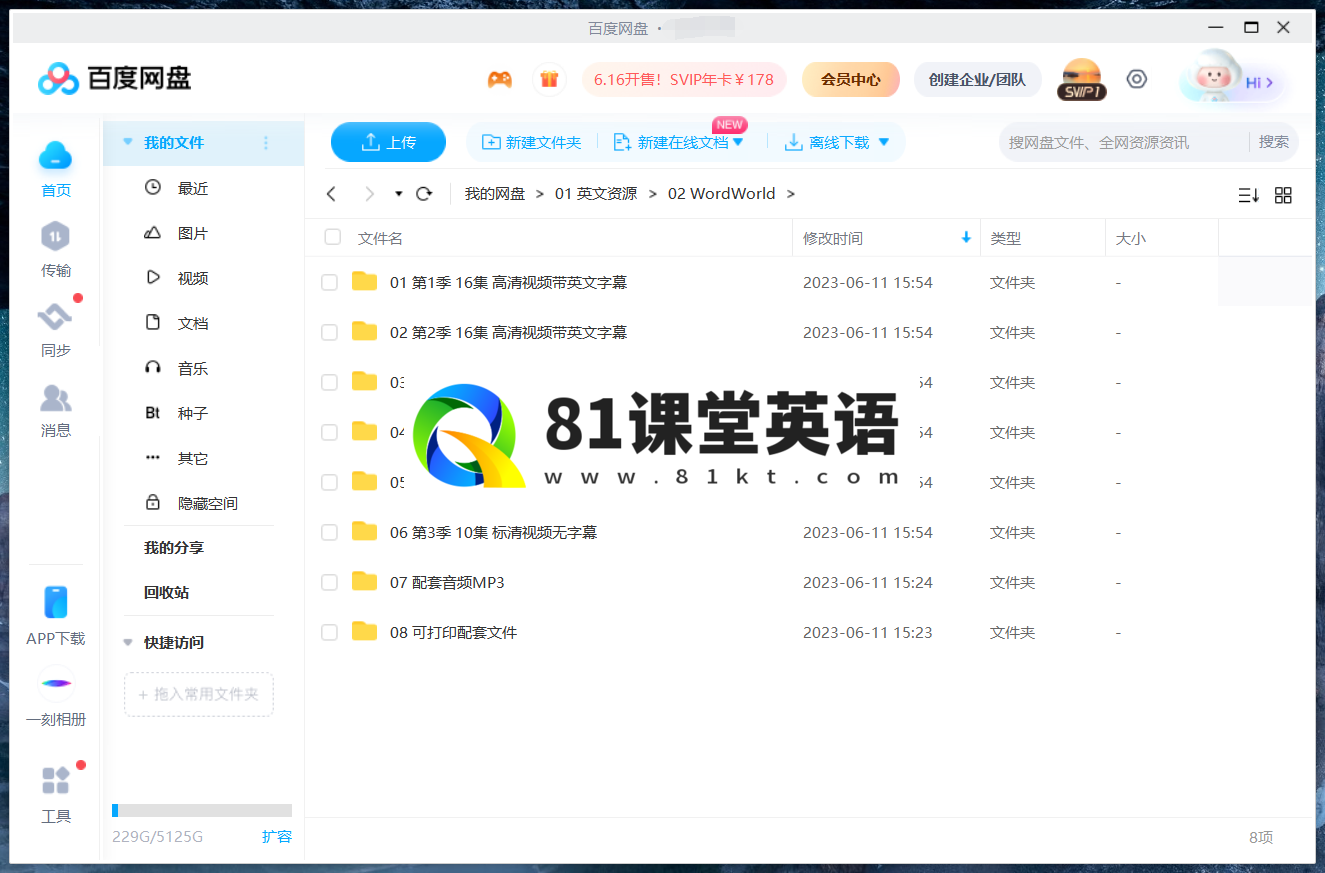Open 我的分享
Viewport: 1325px width, 873px height.
174,548
